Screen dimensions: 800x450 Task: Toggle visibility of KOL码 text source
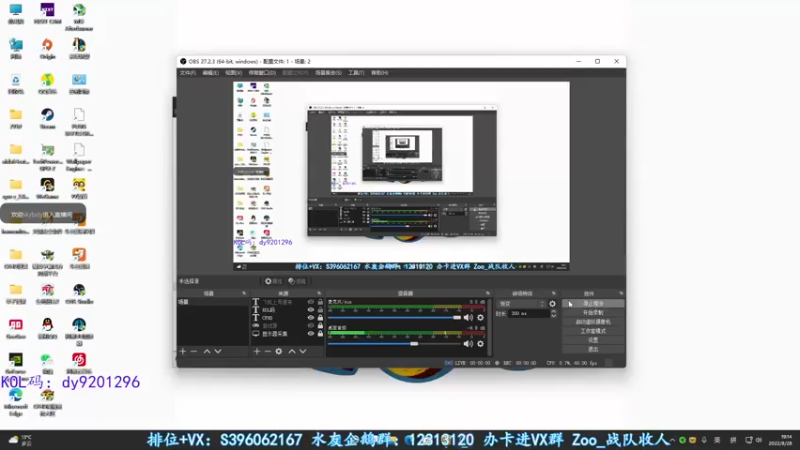tap(311, 310)
